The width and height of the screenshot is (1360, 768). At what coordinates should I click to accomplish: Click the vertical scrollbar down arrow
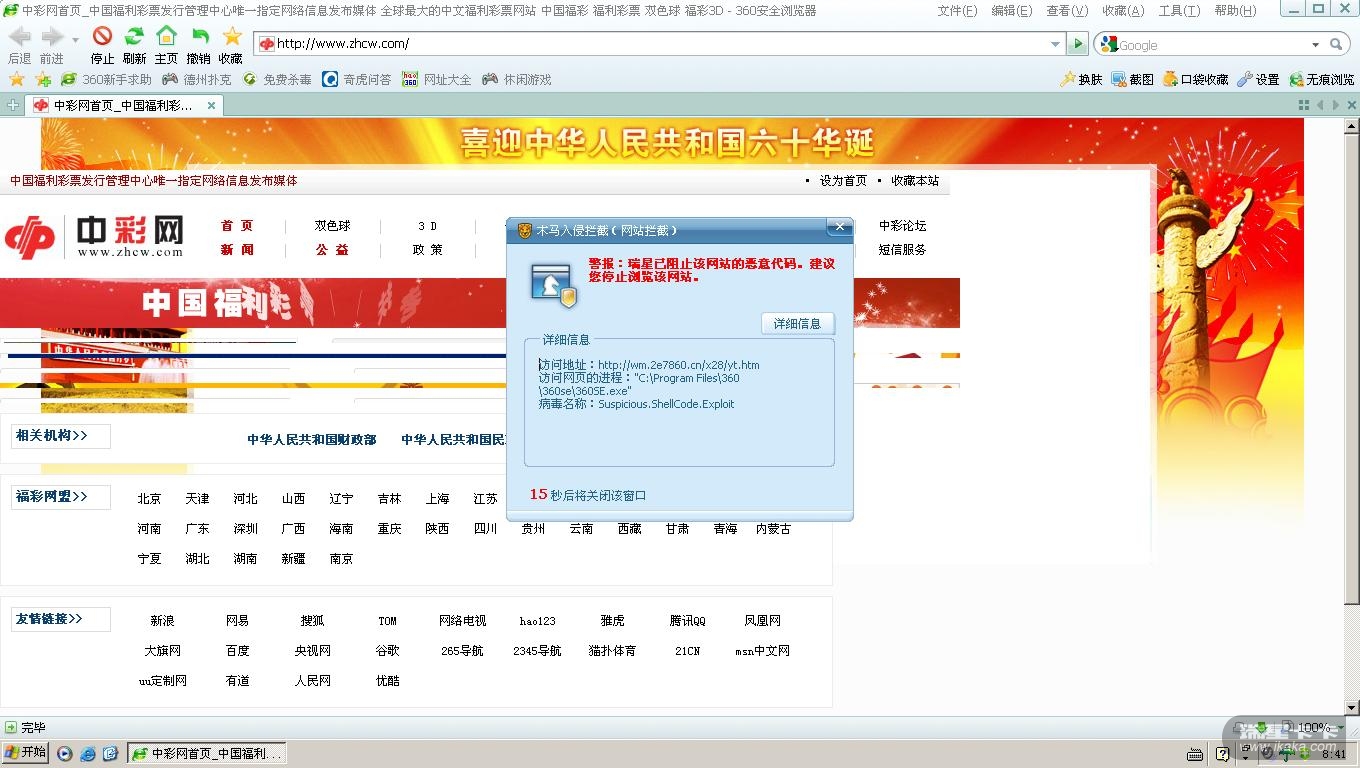(1352, 708)
